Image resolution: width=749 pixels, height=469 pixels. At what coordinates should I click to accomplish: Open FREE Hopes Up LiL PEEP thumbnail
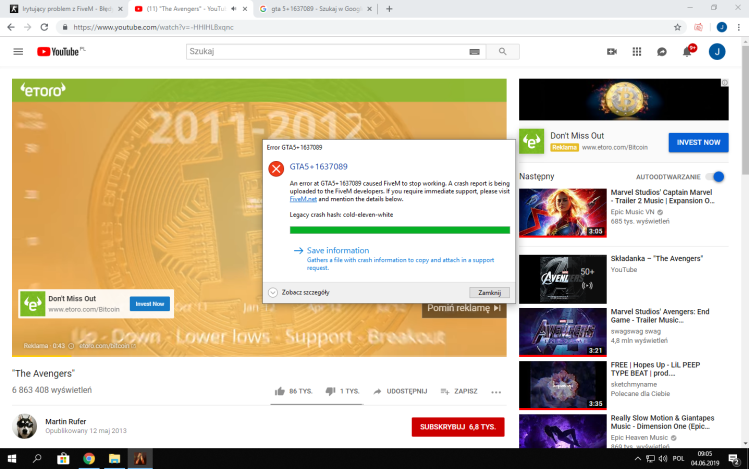(x=563, y=385)
